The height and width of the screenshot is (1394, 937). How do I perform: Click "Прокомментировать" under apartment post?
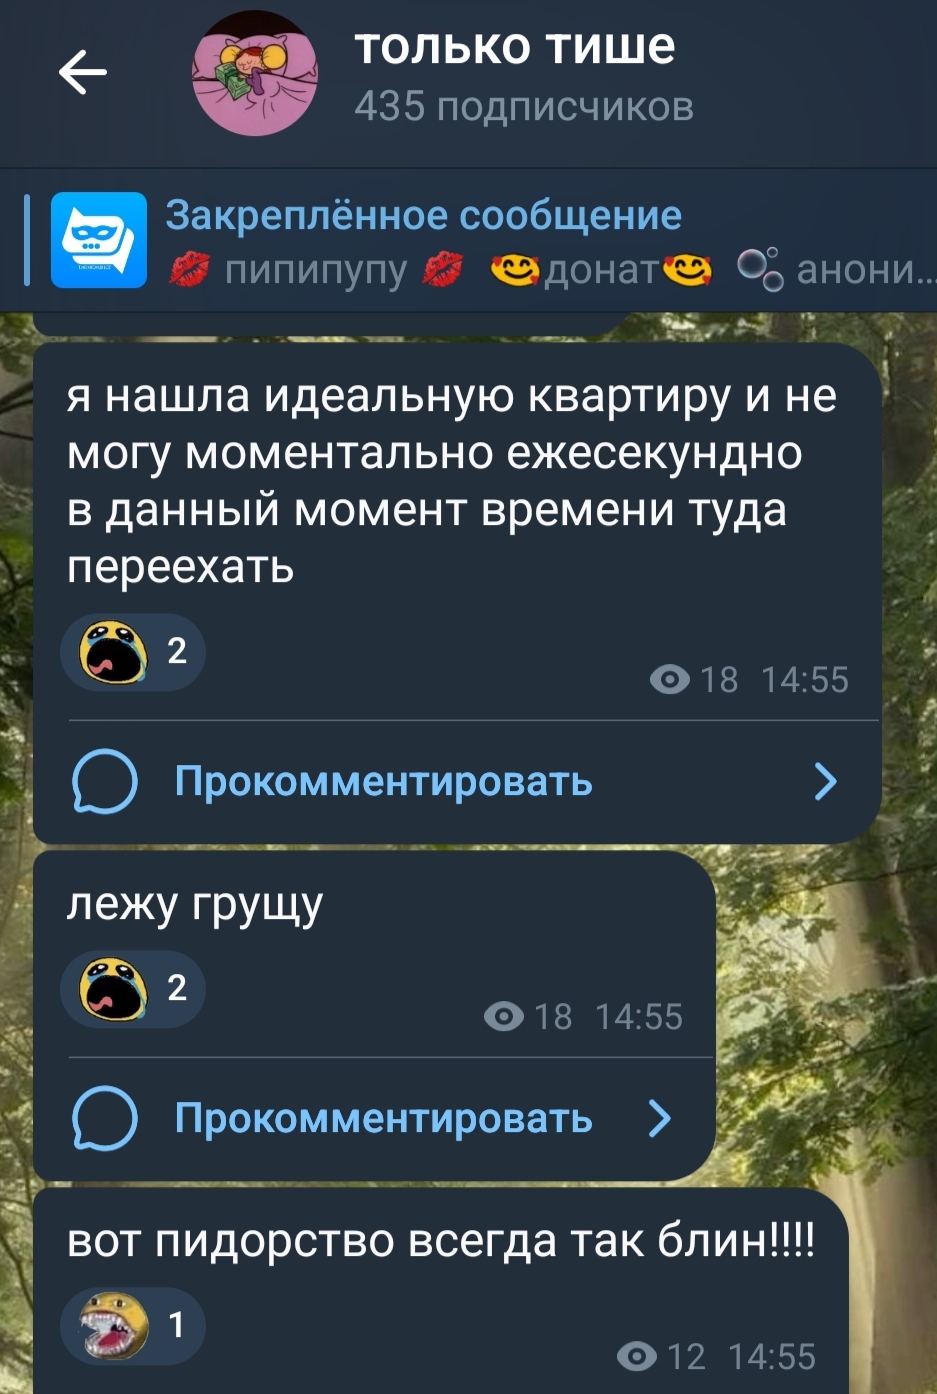coord(383,781)
